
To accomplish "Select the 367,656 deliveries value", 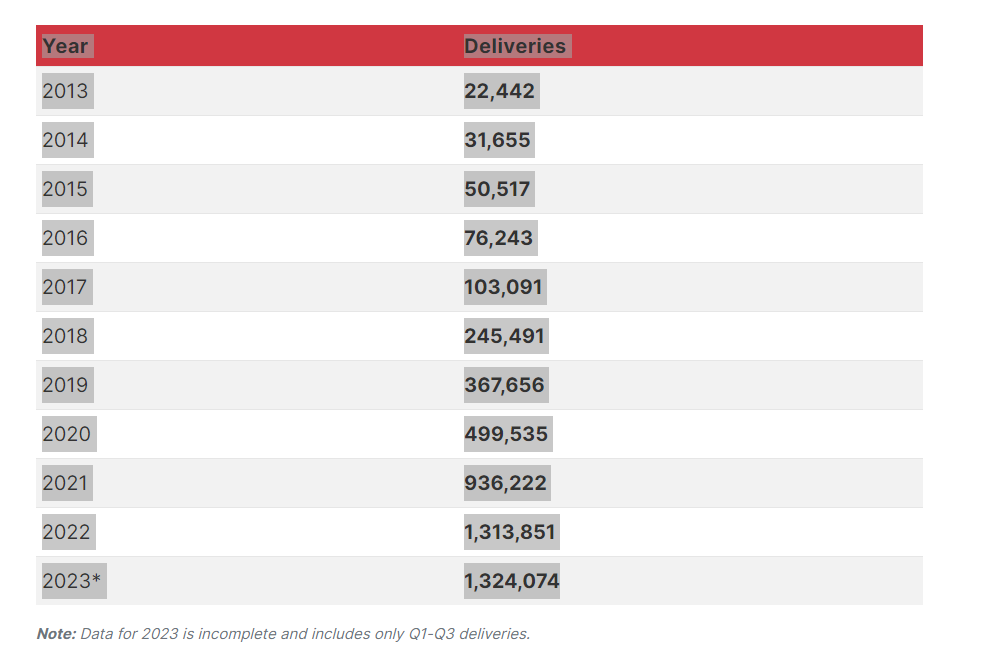I will click(506, 385).
